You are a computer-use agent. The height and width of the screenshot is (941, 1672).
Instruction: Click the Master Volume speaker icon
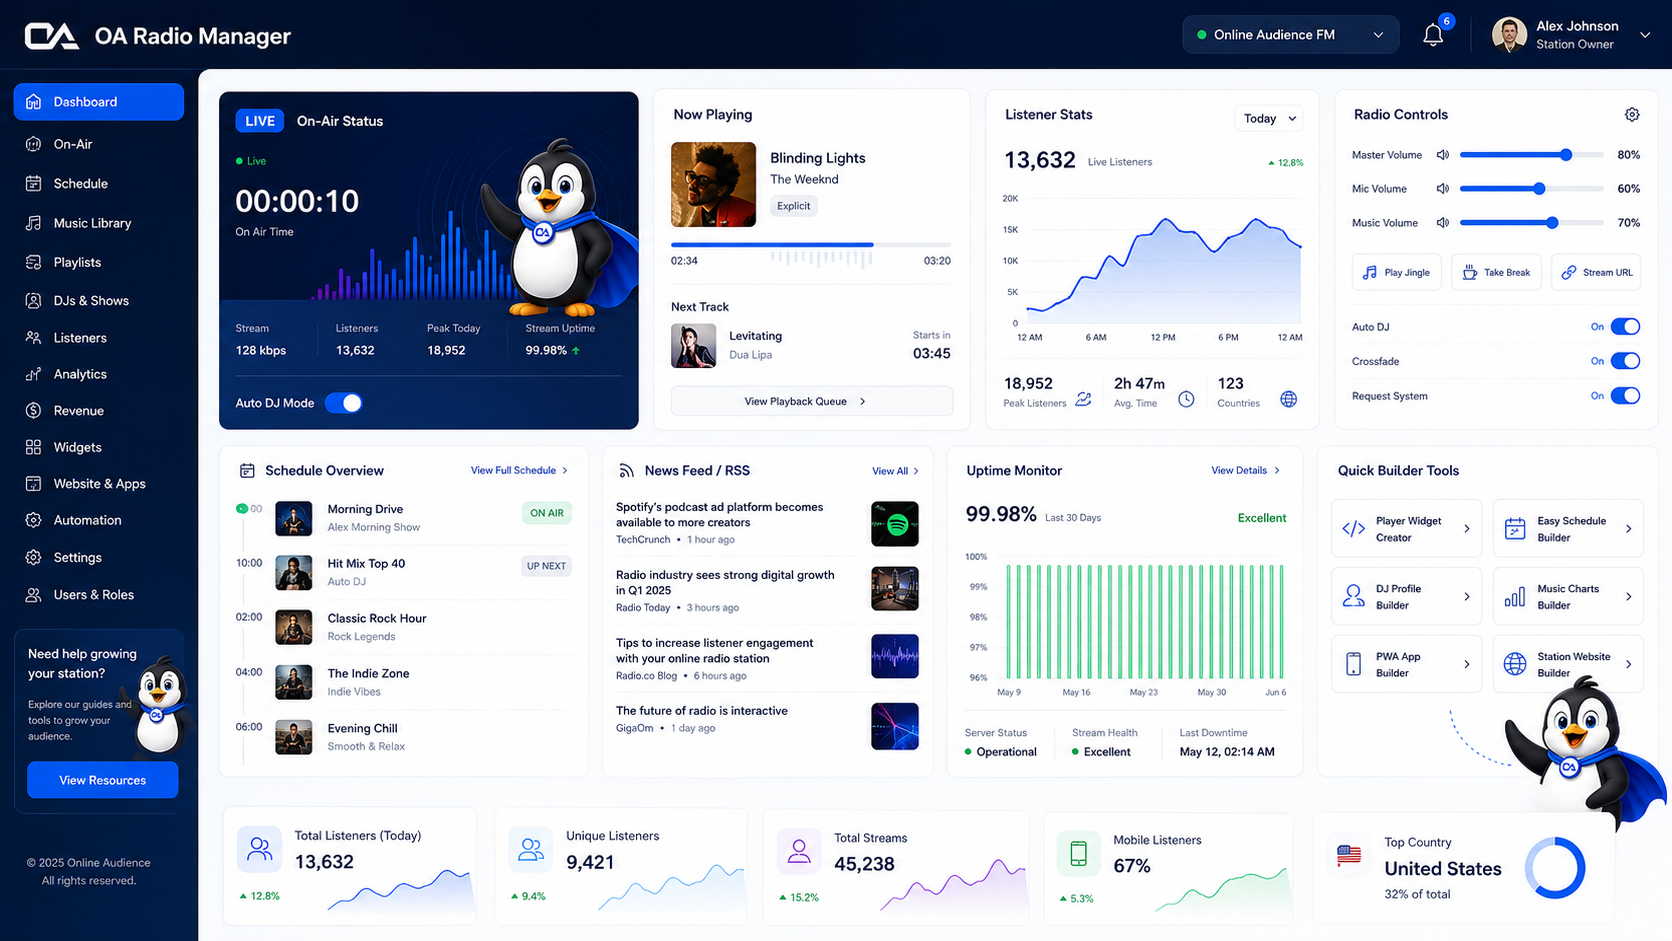(x=1443, y=155)
